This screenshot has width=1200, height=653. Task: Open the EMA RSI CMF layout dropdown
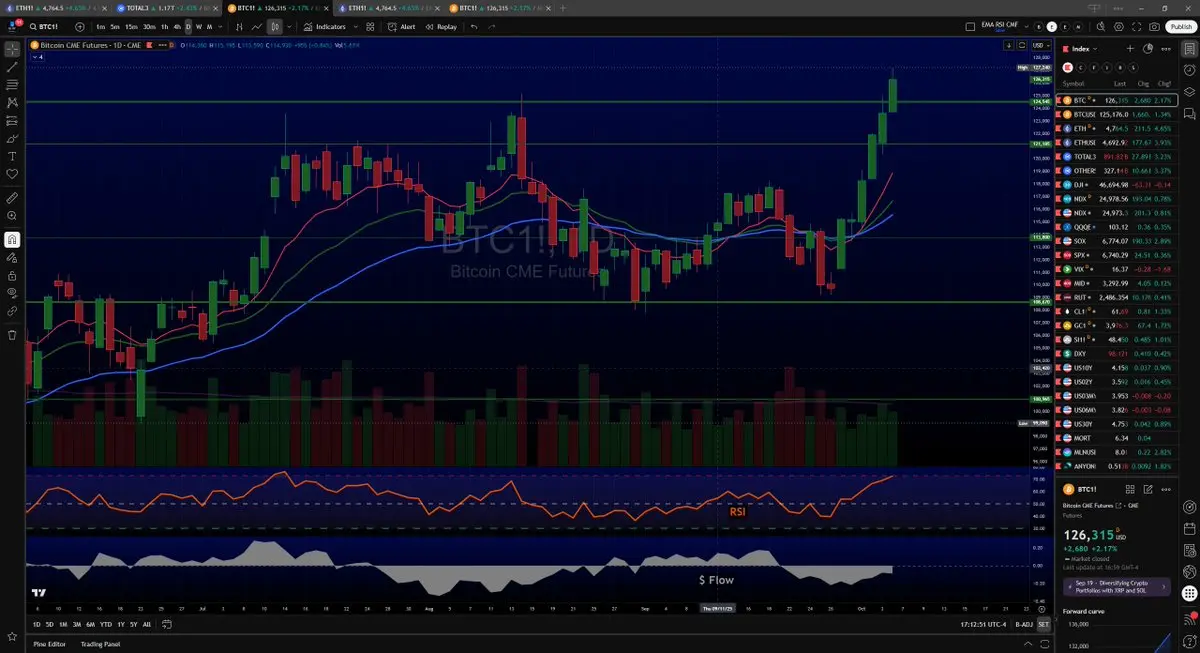coord(1026,26)
